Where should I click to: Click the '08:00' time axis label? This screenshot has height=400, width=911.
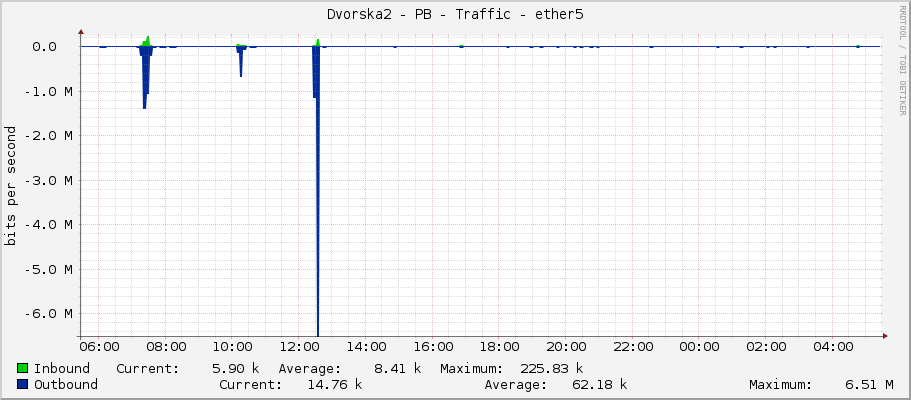166,347
